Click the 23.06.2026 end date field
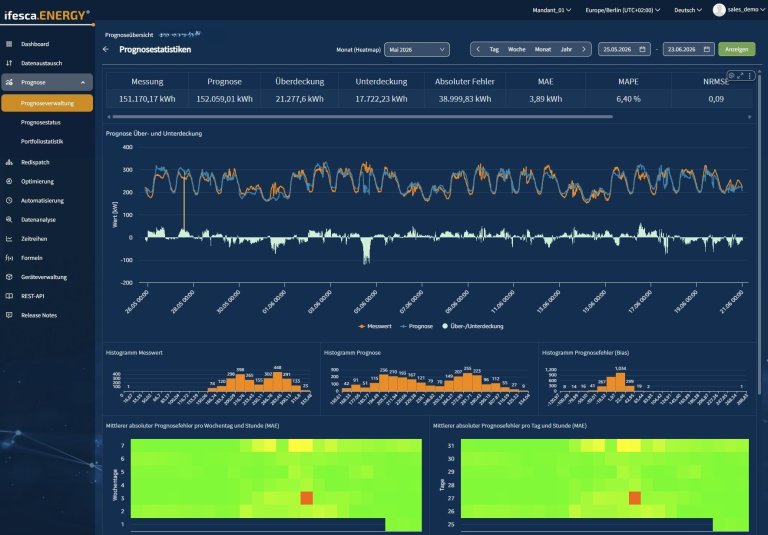 pos(689,49)
